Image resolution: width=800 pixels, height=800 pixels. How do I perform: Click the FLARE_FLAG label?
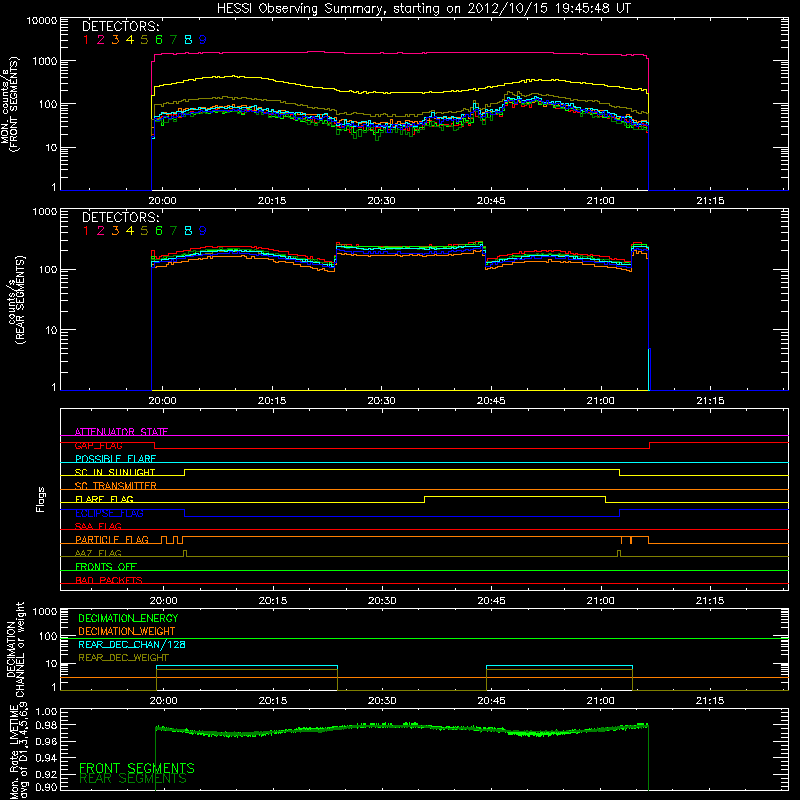tap(104, 499)
